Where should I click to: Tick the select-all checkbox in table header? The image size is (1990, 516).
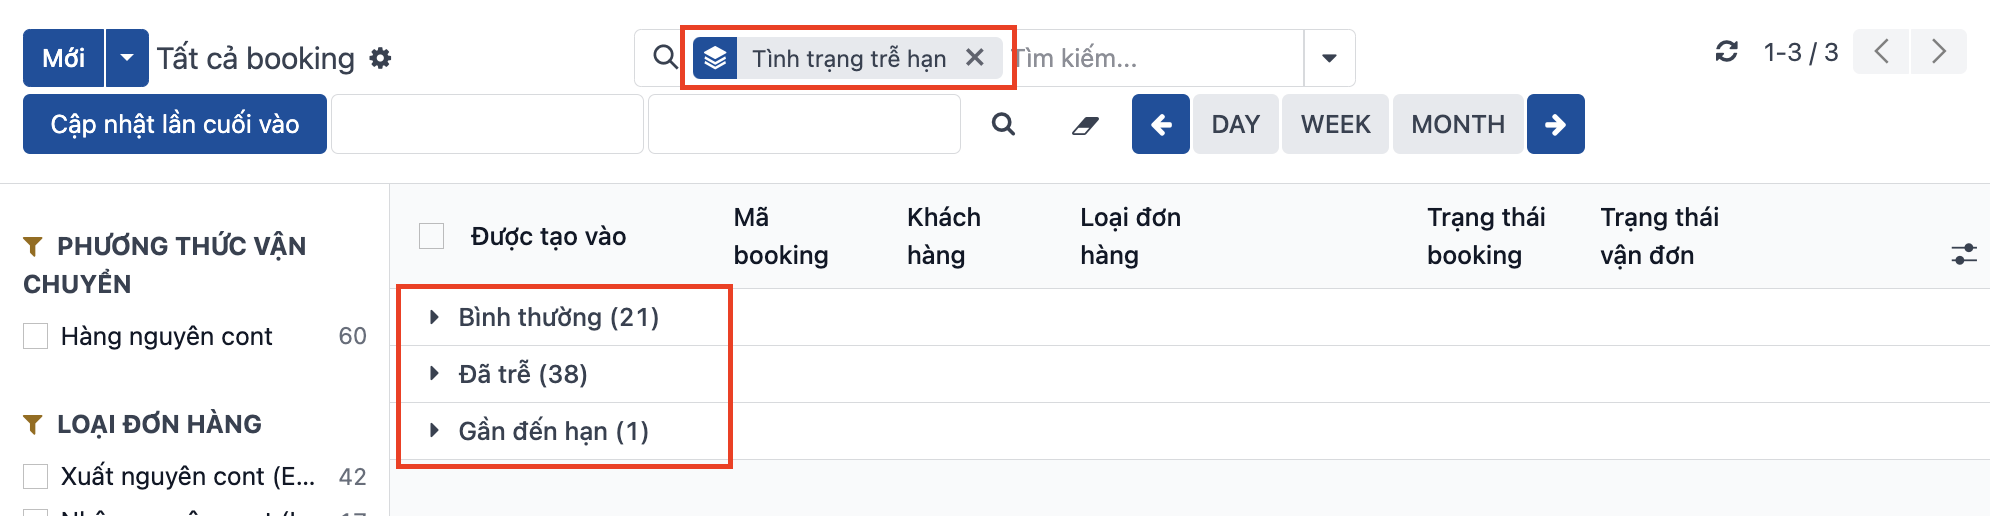431,236
